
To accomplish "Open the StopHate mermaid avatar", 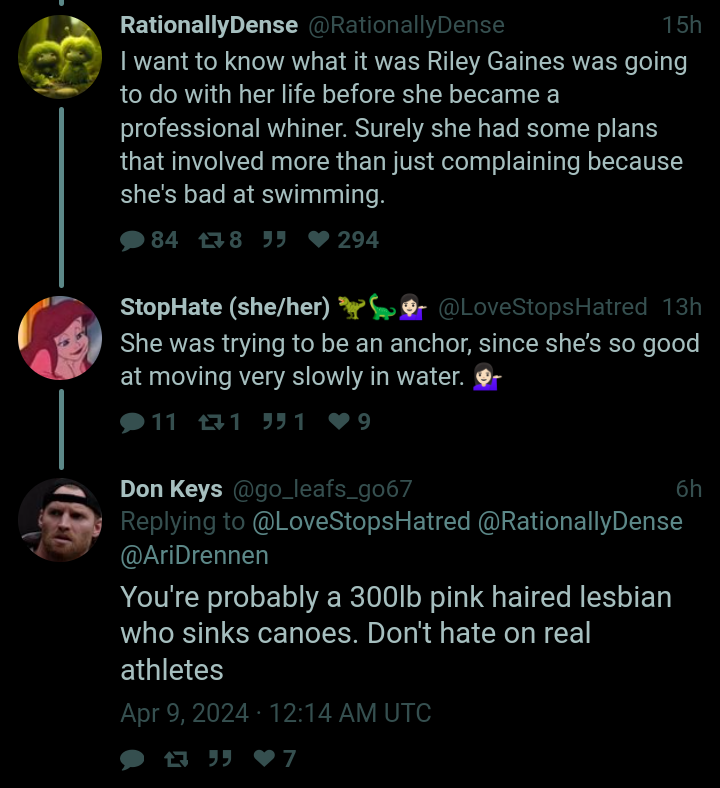I will (x=60, y=338).
